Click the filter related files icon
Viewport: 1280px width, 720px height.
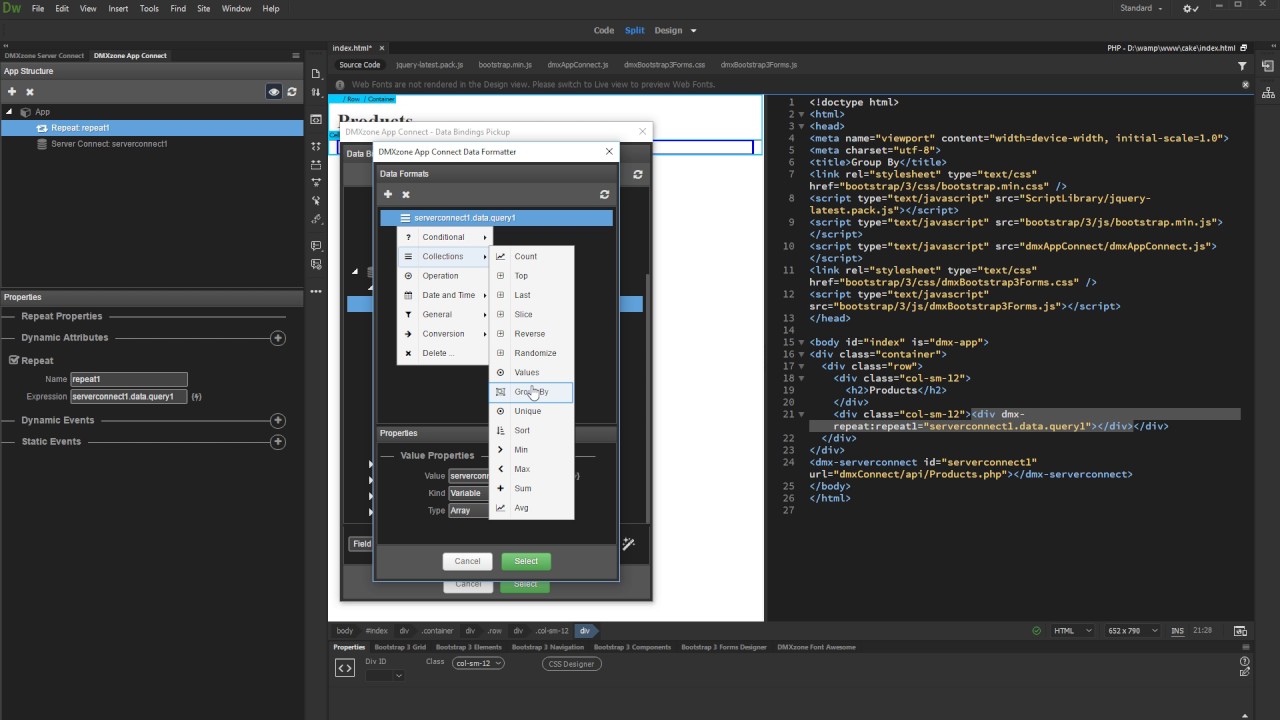point(1243,66)
